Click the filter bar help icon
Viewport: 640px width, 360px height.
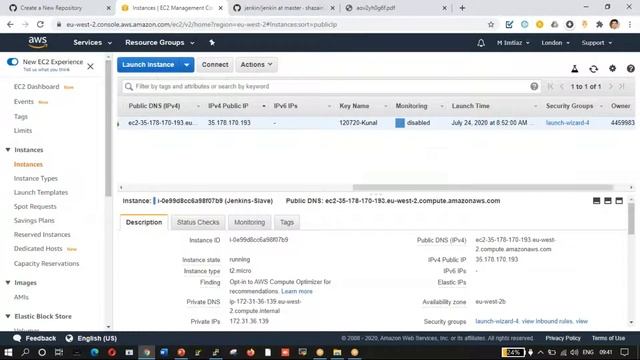pyautogui.click(x=534, y=86)
